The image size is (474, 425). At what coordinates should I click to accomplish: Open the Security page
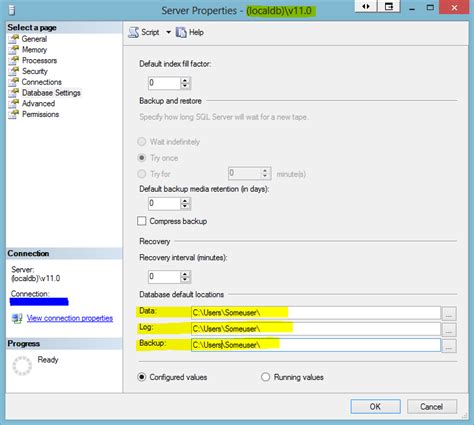click(35, 71)
